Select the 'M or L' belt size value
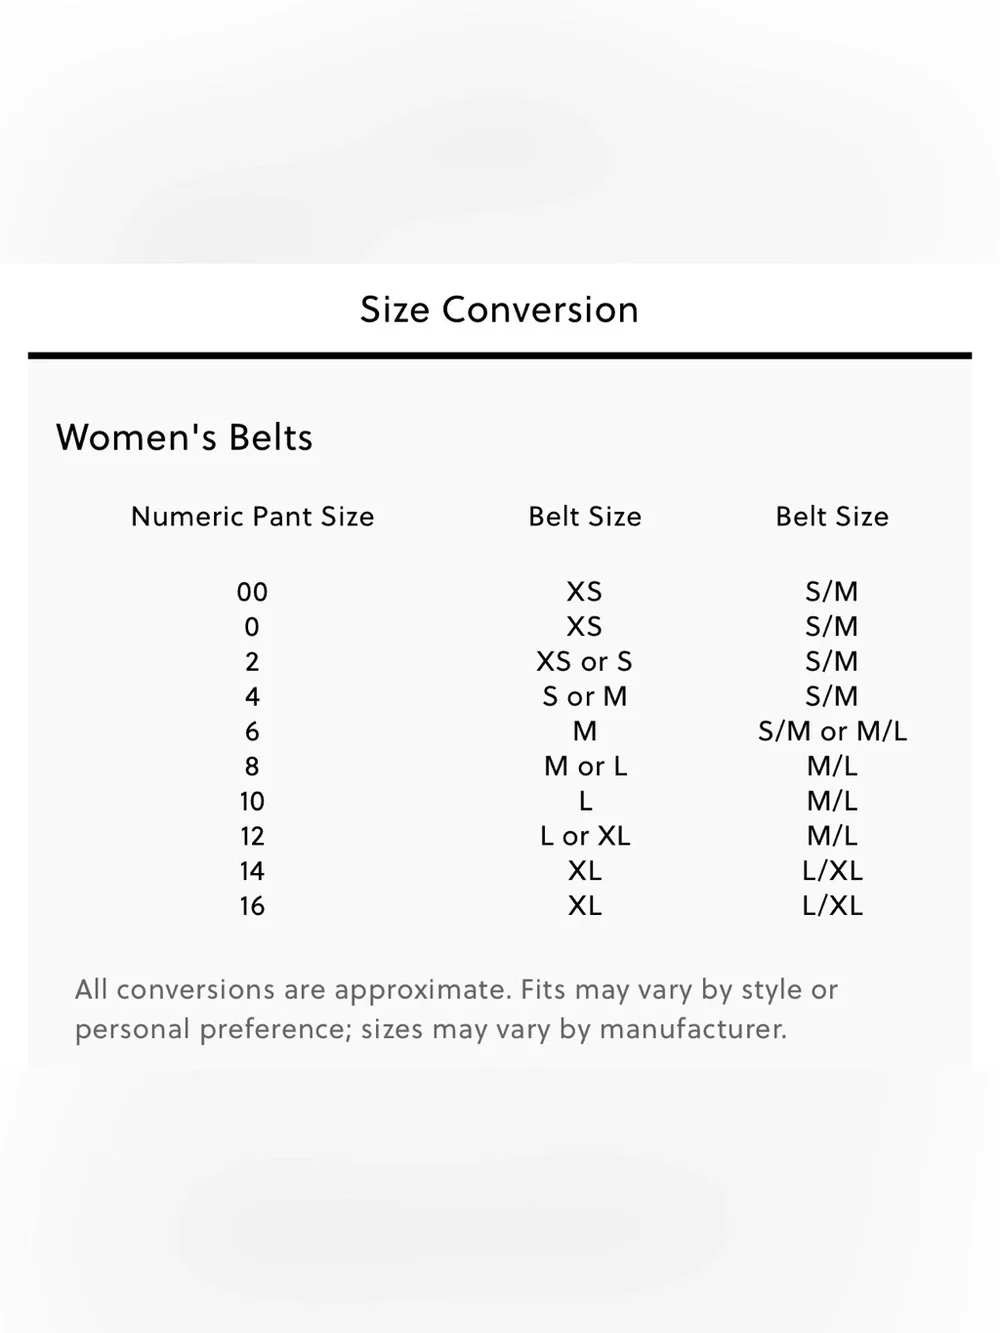Image resolution: width=1000 pixels, height=1333 pixels. point(585,767)
